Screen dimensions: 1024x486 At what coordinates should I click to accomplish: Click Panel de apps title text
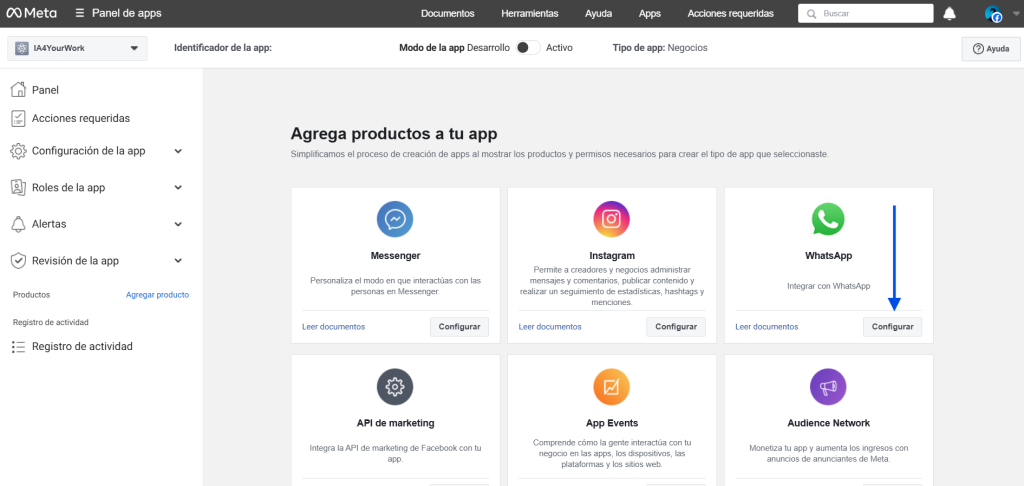tap(127, 13)
